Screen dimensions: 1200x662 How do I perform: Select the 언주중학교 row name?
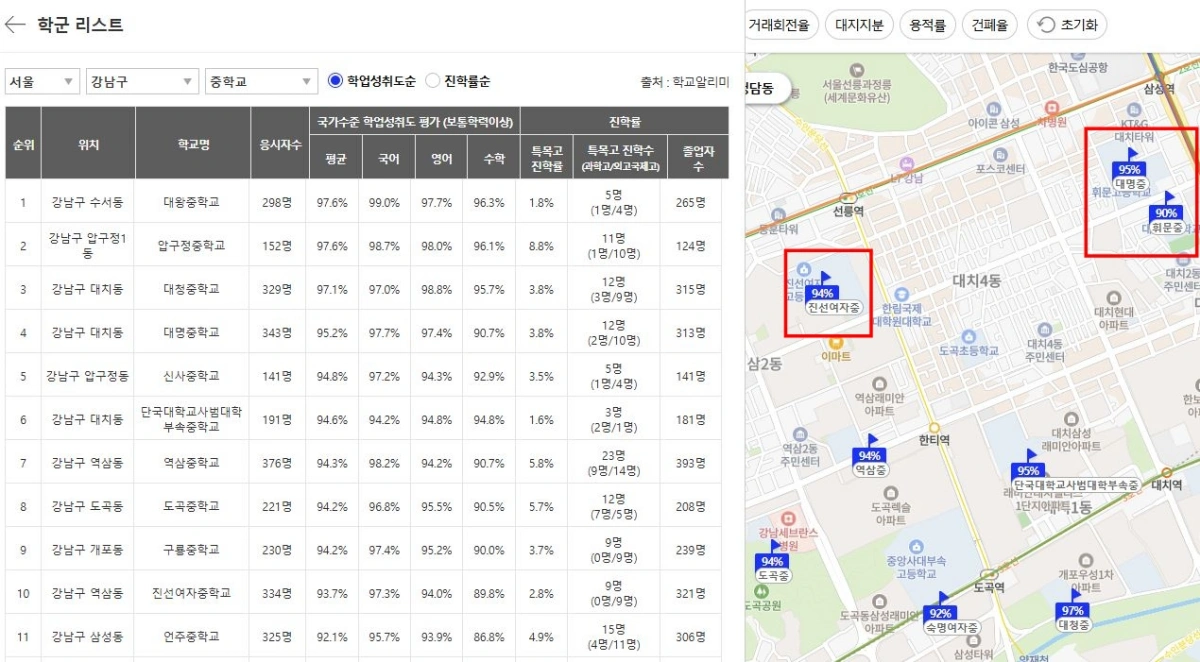pyautogui.click(x=191, y=637)
